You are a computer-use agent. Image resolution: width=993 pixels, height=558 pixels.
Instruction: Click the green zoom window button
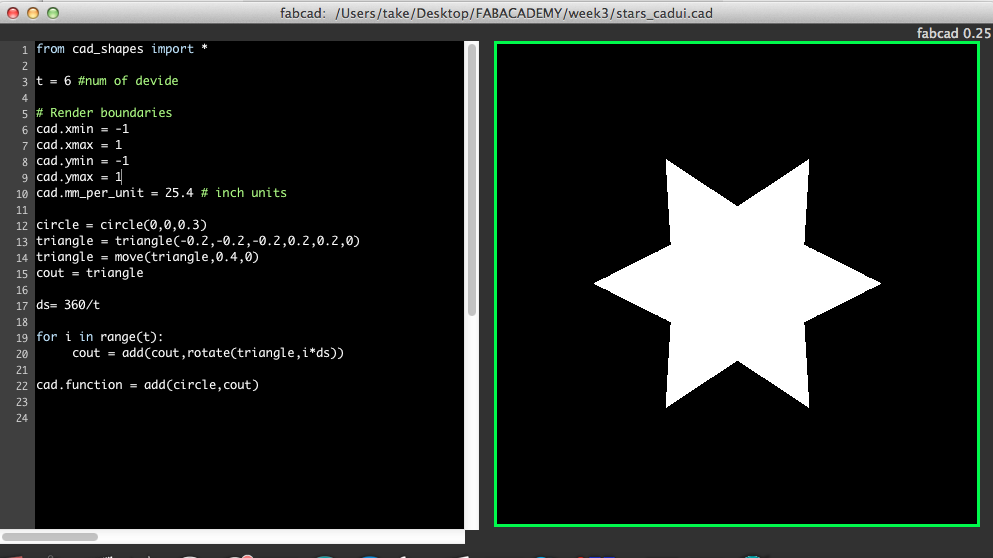click(x=53, y=13)
